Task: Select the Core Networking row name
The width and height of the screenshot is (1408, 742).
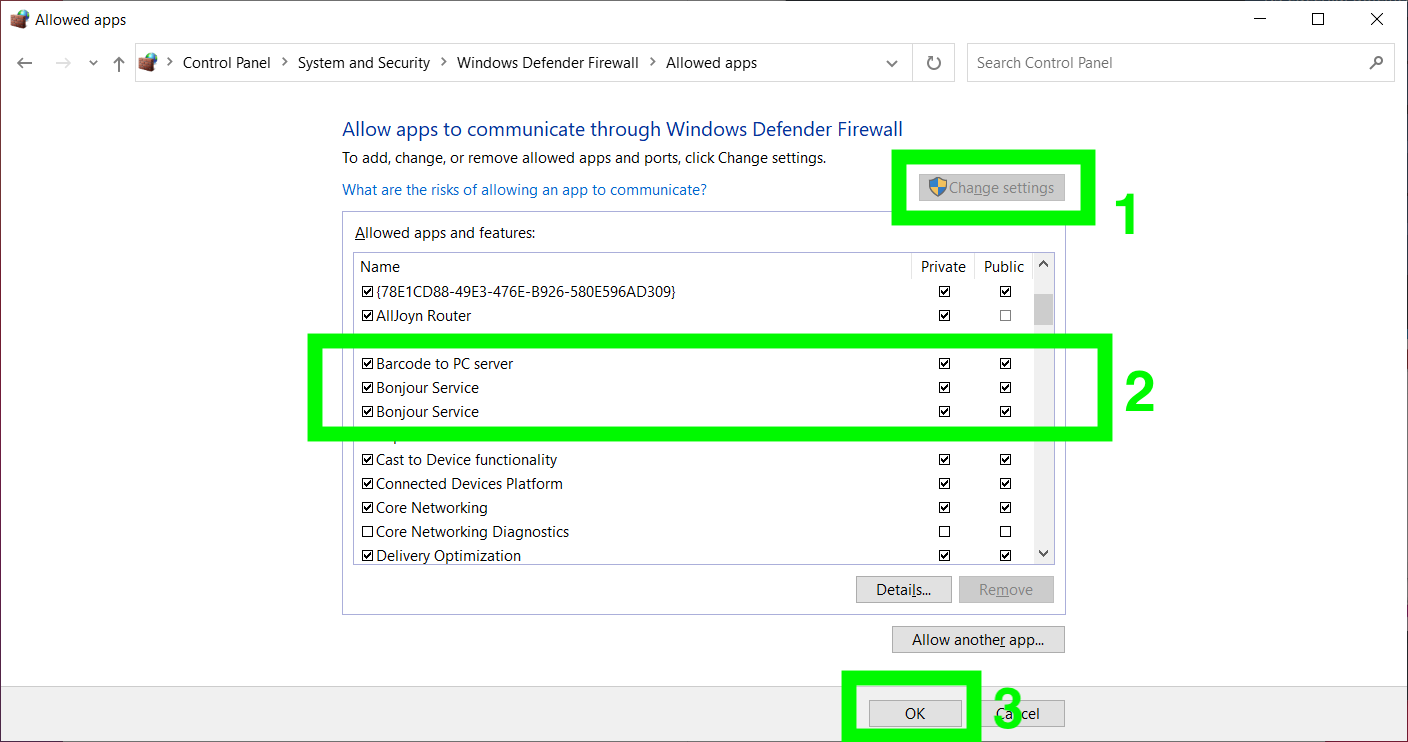Action: [432, 508]
